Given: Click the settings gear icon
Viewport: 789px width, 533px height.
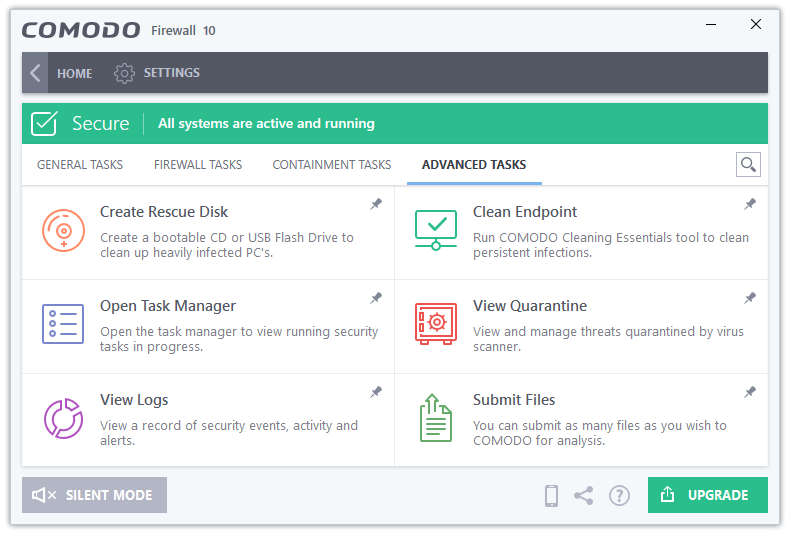Looking at the screenshot, I should coord(124,73).
